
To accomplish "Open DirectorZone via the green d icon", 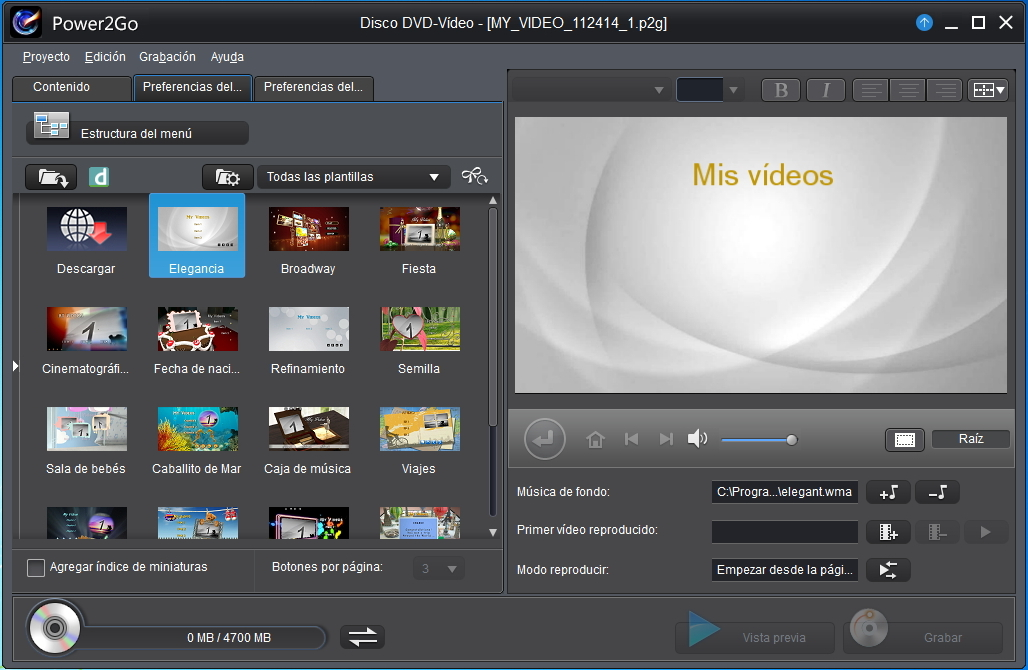I will [x=99, y=177].
